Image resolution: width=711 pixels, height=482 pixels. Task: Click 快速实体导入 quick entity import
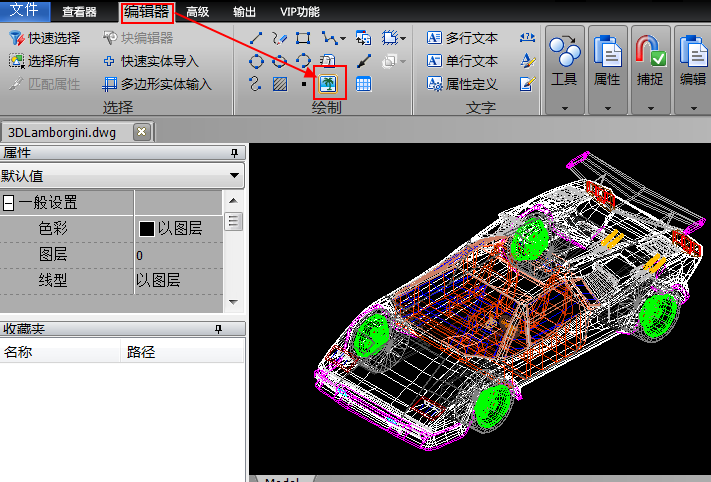pyautogui.click(x=151, y=61)
